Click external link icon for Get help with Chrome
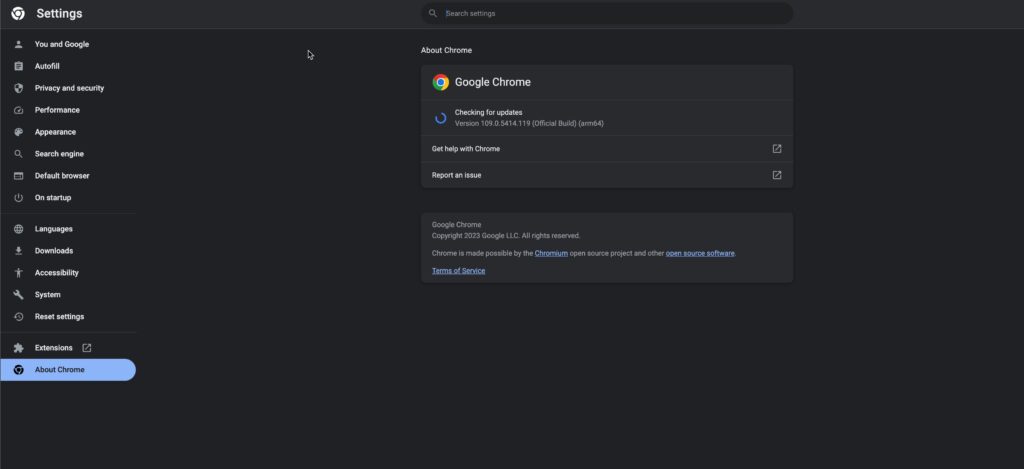Viewport: 1024px width, 469px height. pos(776,149)
